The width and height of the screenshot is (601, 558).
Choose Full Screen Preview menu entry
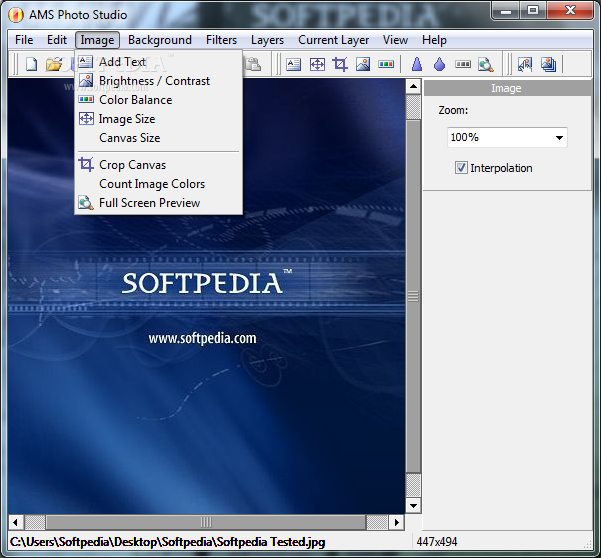click(x=158, y=203)
